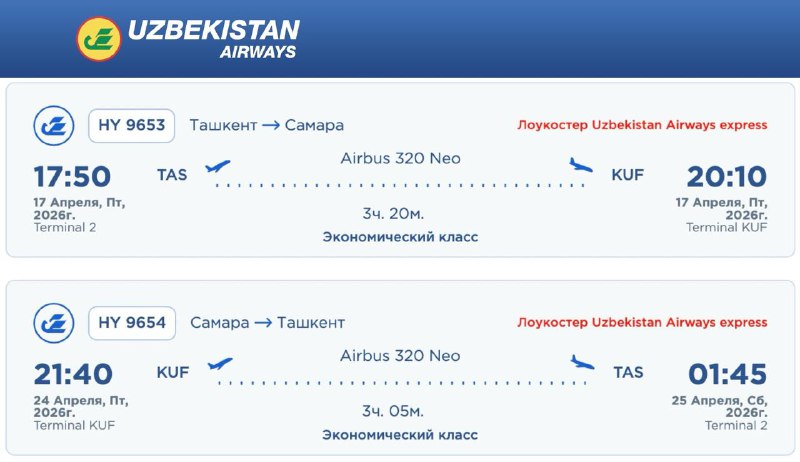This screenshot has width=800, height=462.
Task: Click the airline round icon beside HY 9654
Action: click(54, 323)
